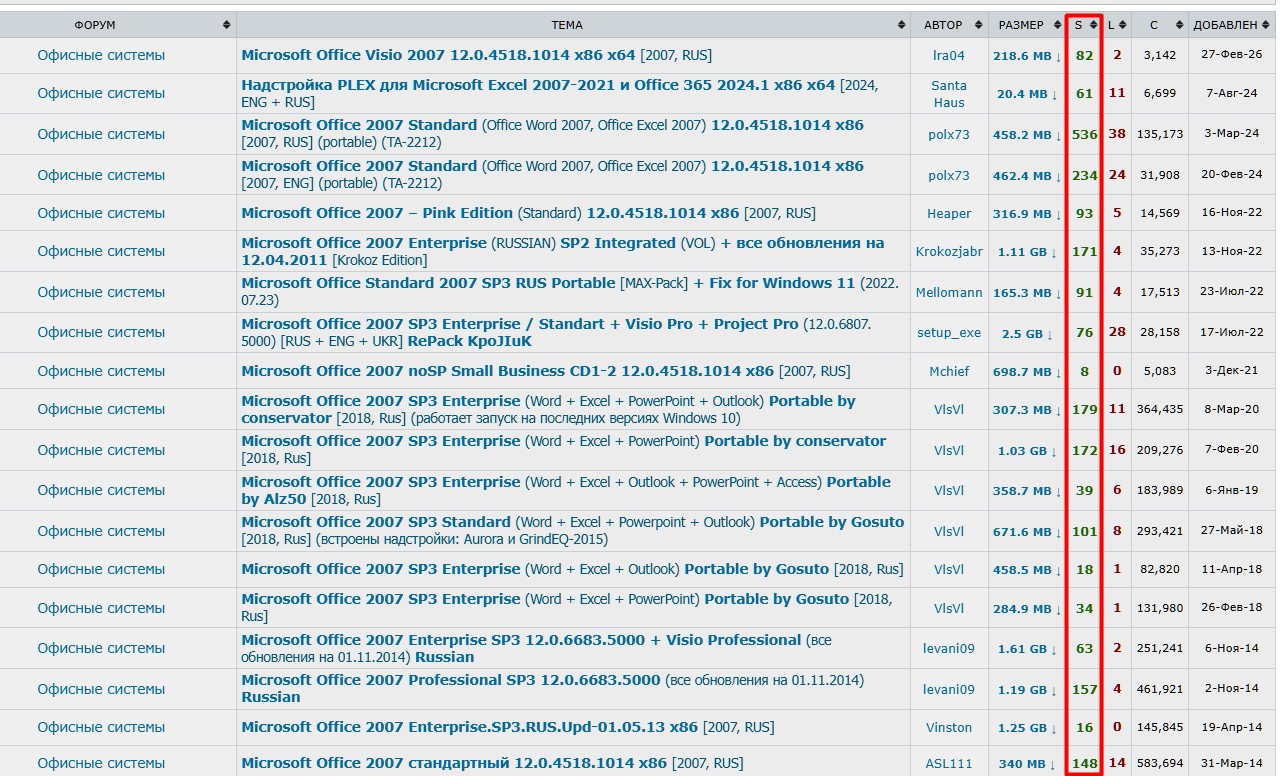
Task: View the author Krokozjabr's profile
Action: click(949, 251)
